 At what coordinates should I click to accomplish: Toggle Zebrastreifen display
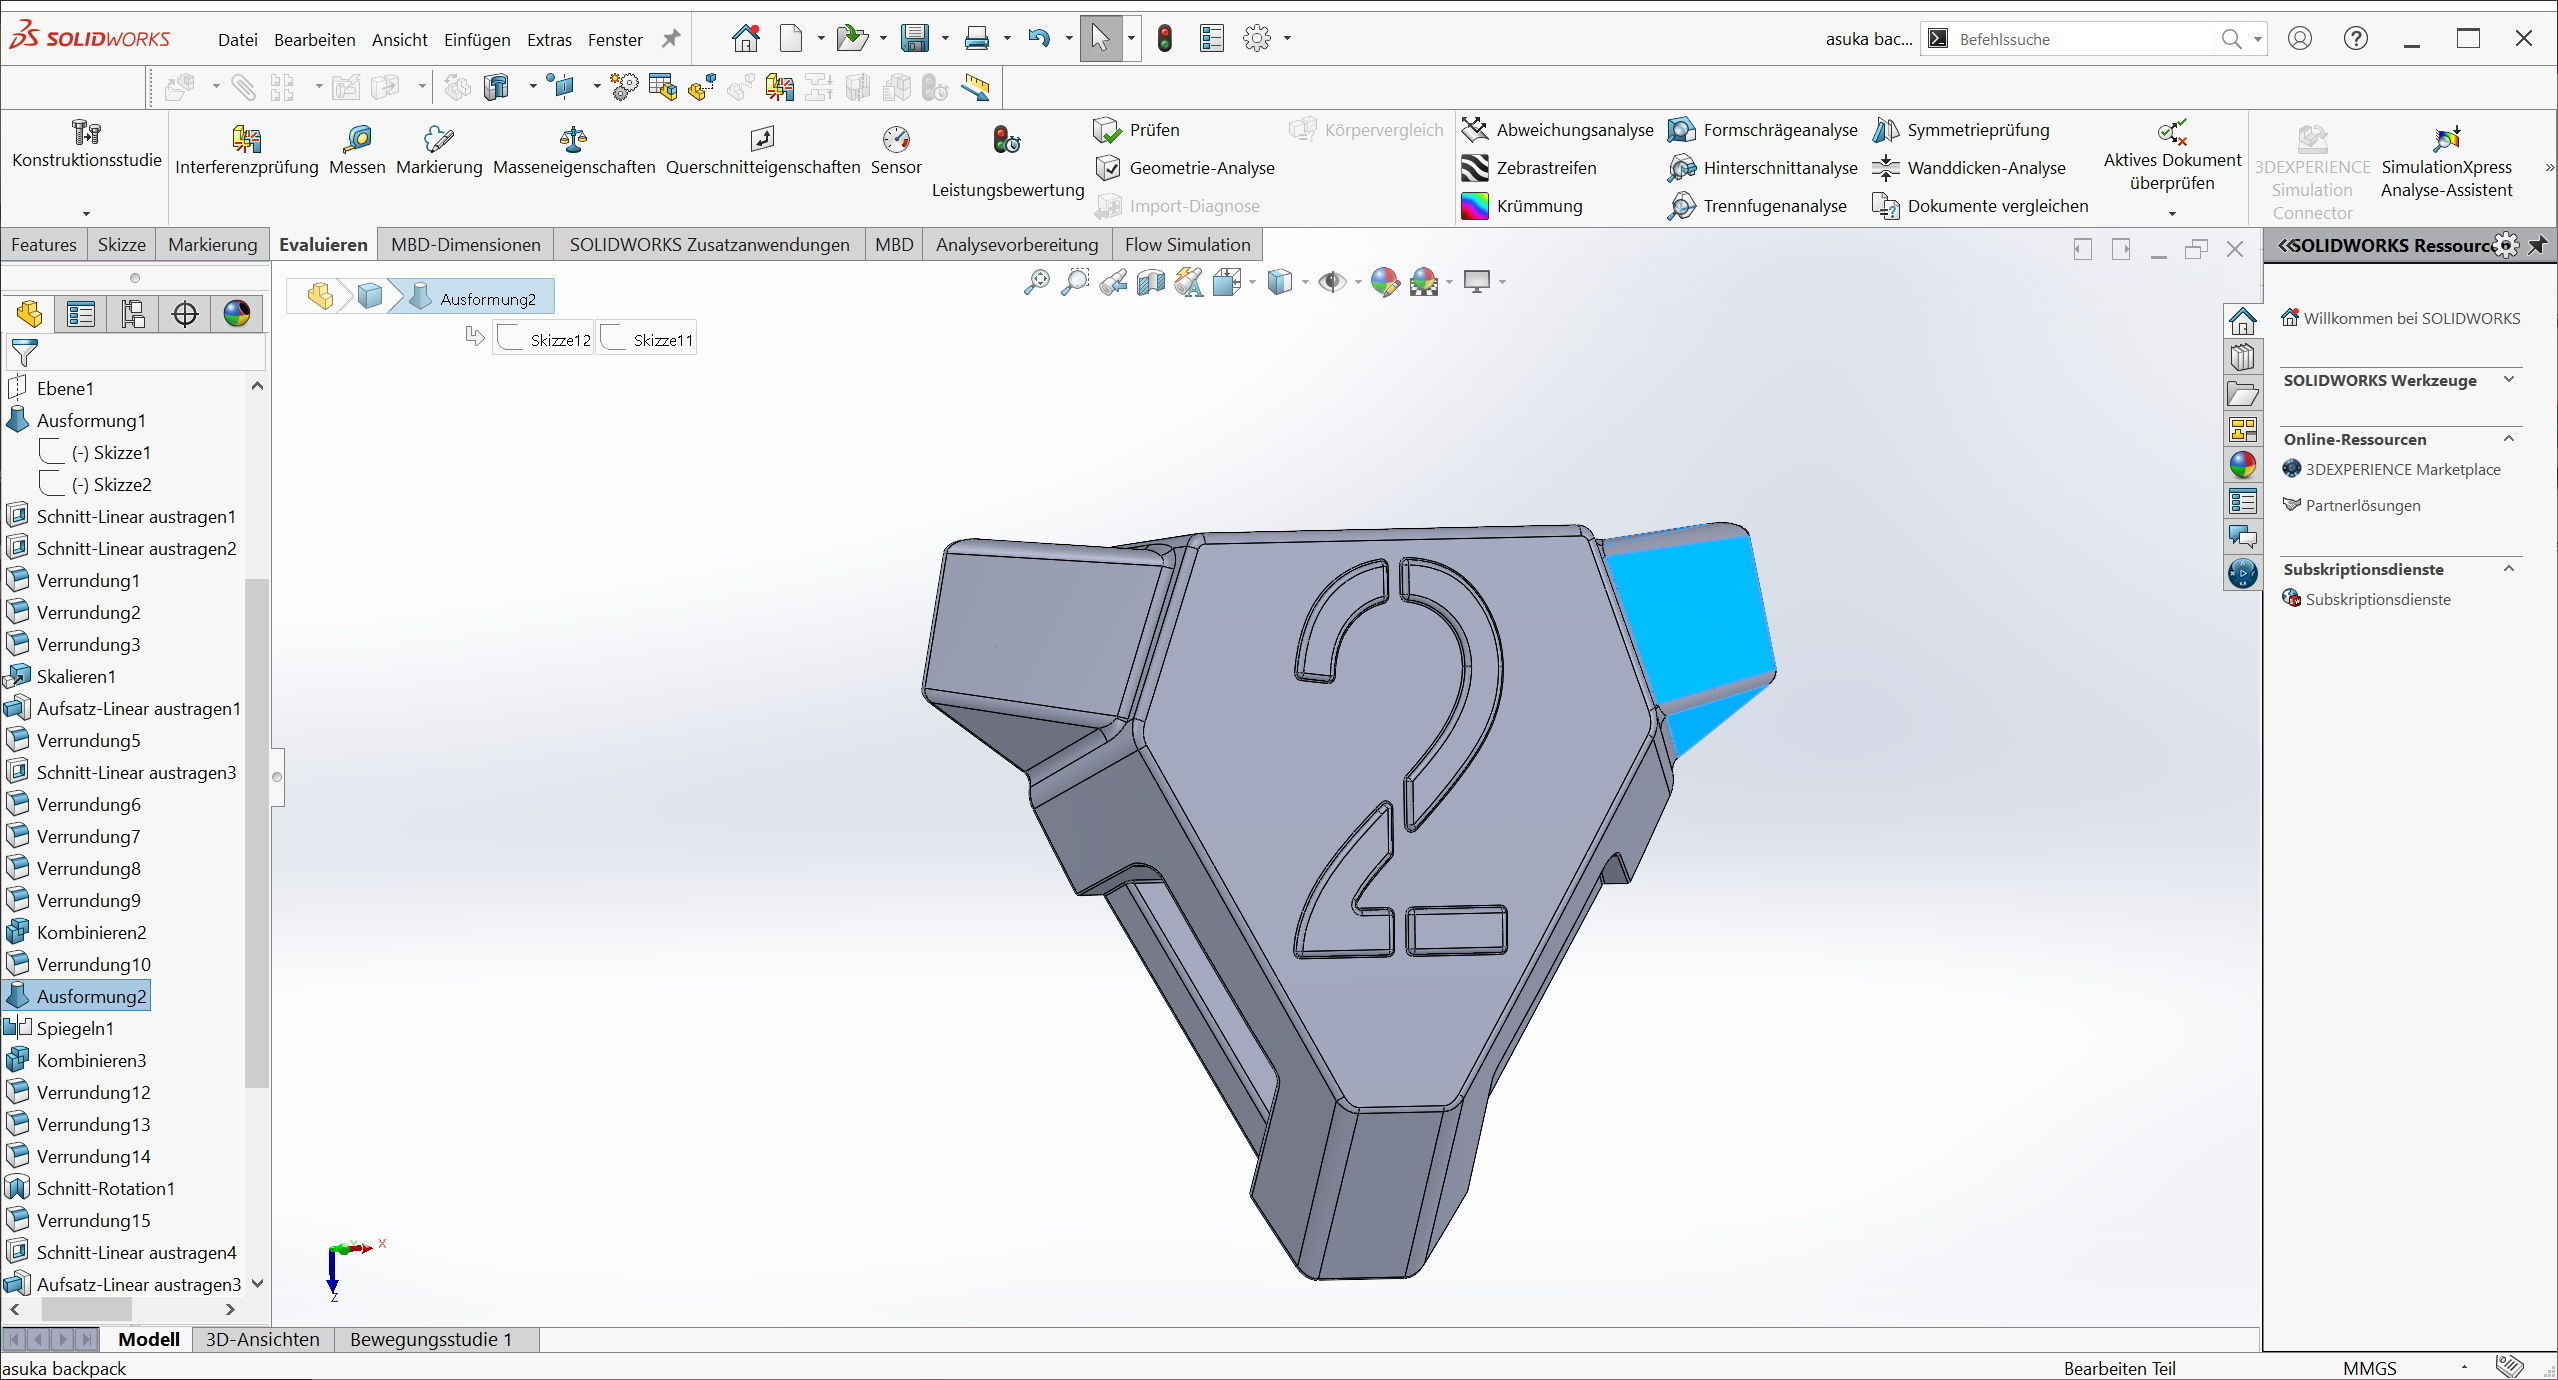point(1529,168)
